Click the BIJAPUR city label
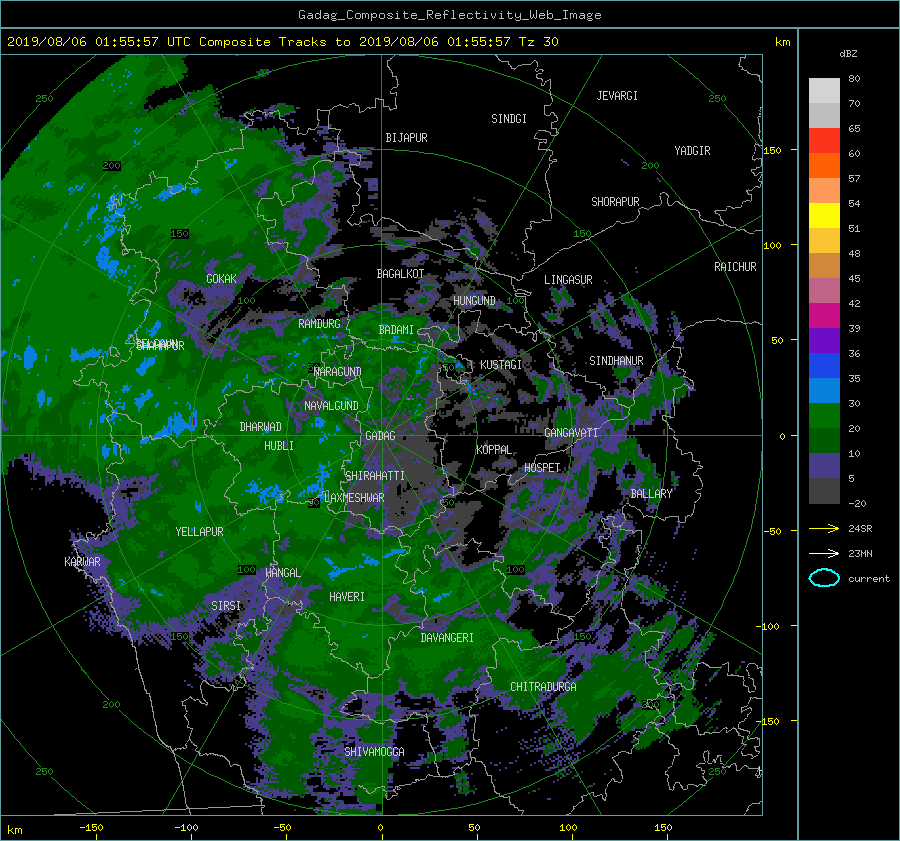The width and height of the screenshot is (900, 841). point(406,138)
